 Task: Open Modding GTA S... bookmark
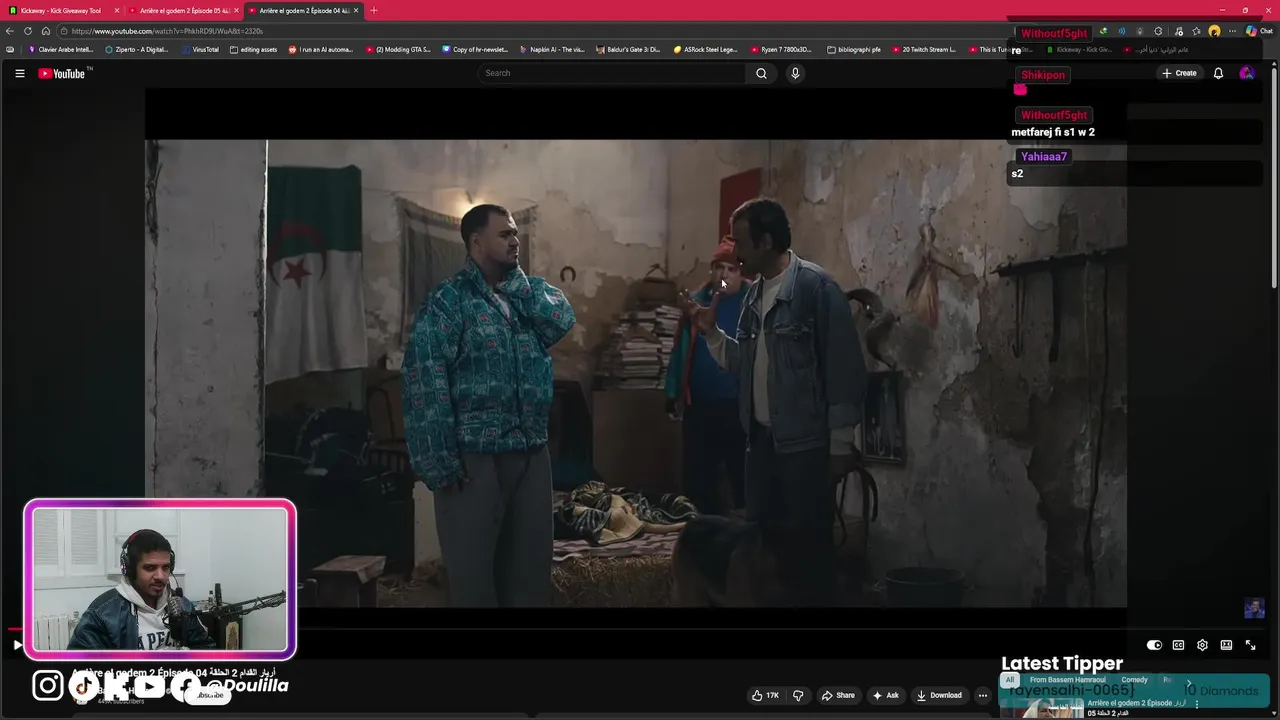click(398, 49)
